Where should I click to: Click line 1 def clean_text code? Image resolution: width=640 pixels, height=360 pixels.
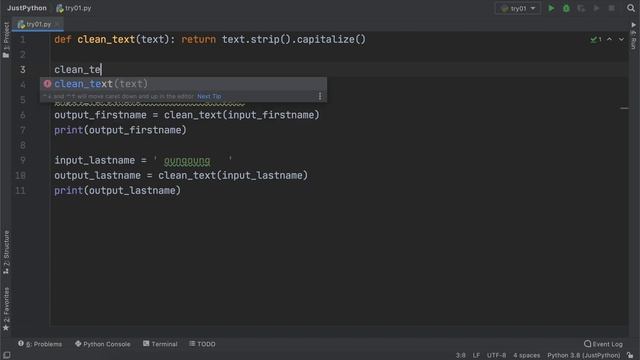pyautogui.click(x=210, y=40)
